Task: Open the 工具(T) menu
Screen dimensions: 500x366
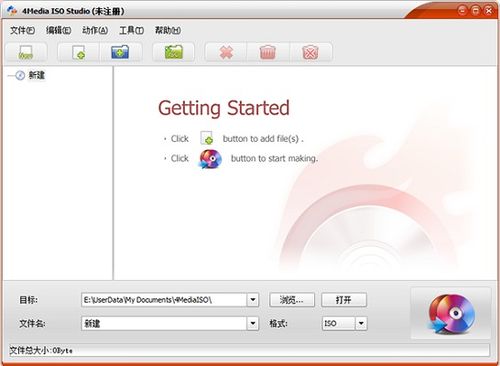Action: pyautogui.click(x=131, y=30)
